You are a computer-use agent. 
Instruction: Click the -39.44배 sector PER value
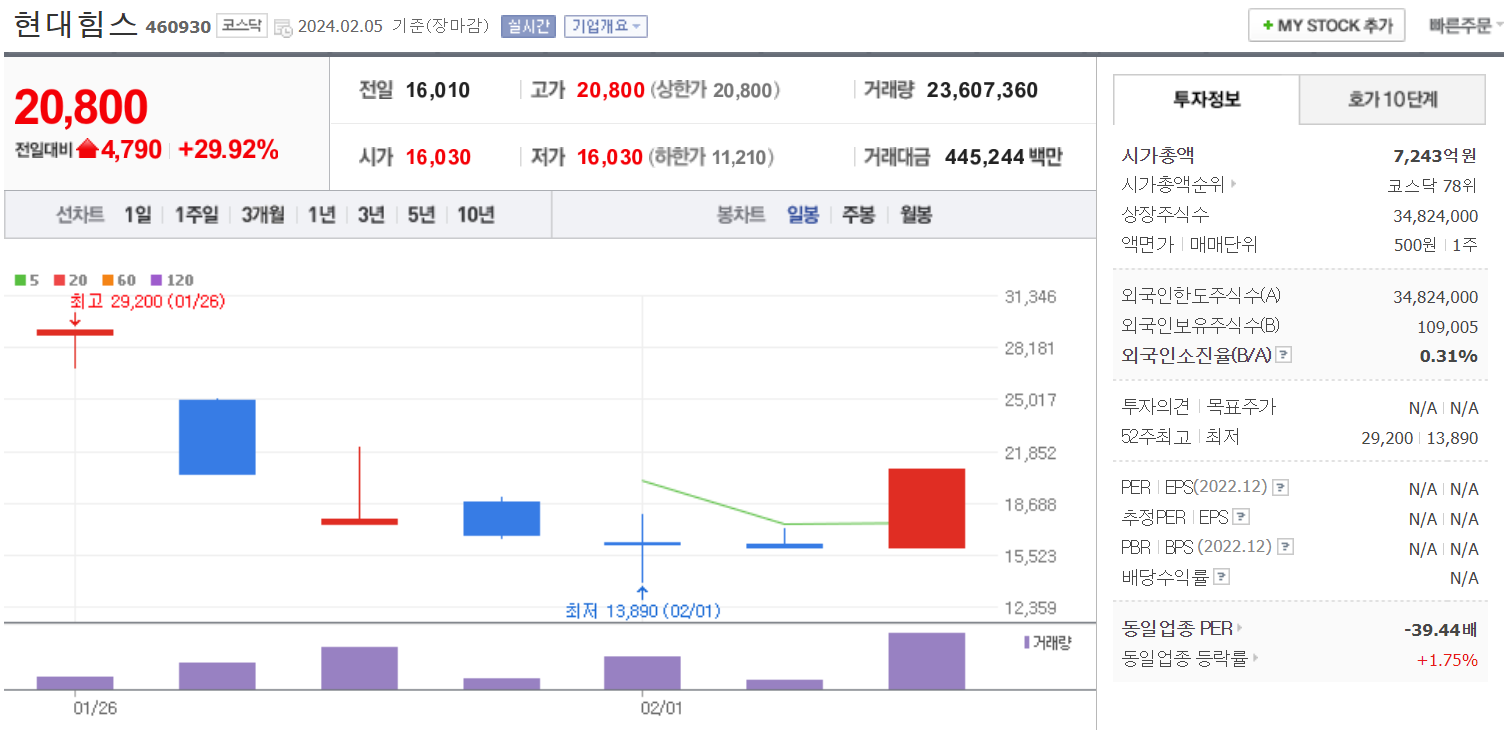point(1441,629)
